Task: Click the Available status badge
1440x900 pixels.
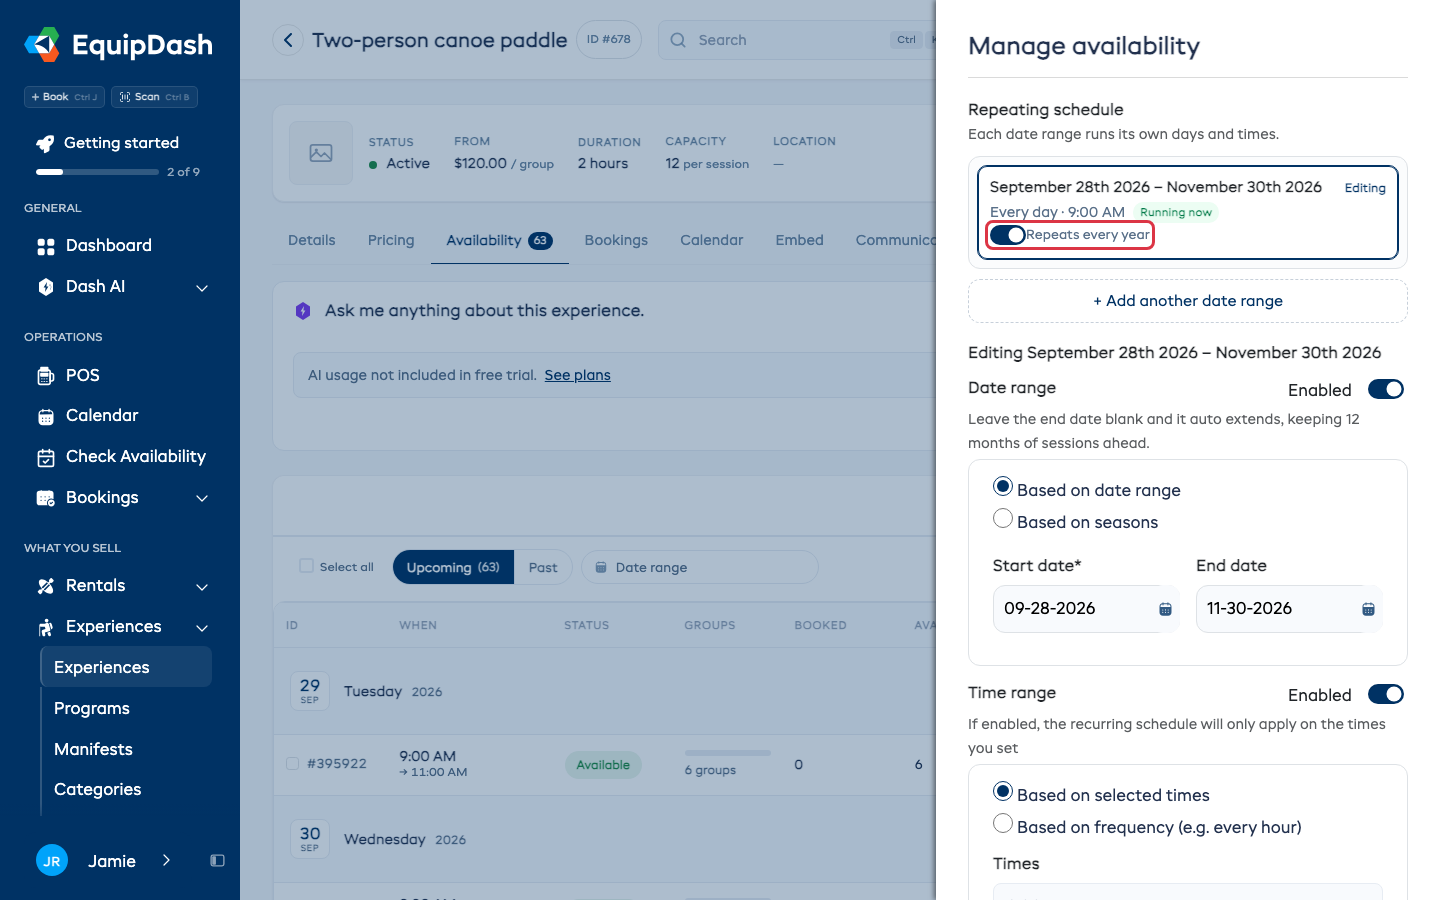Action: click(603, 765)
